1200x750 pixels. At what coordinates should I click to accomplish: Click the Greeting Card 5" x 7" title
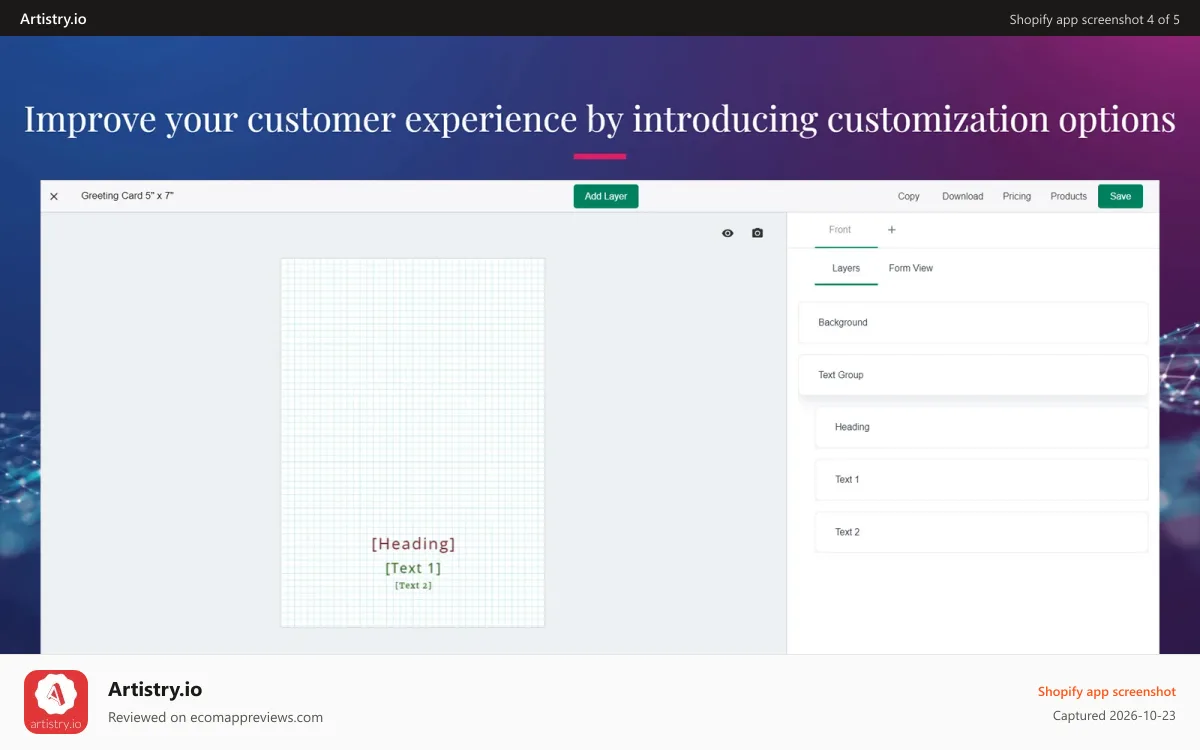point(127,196)
